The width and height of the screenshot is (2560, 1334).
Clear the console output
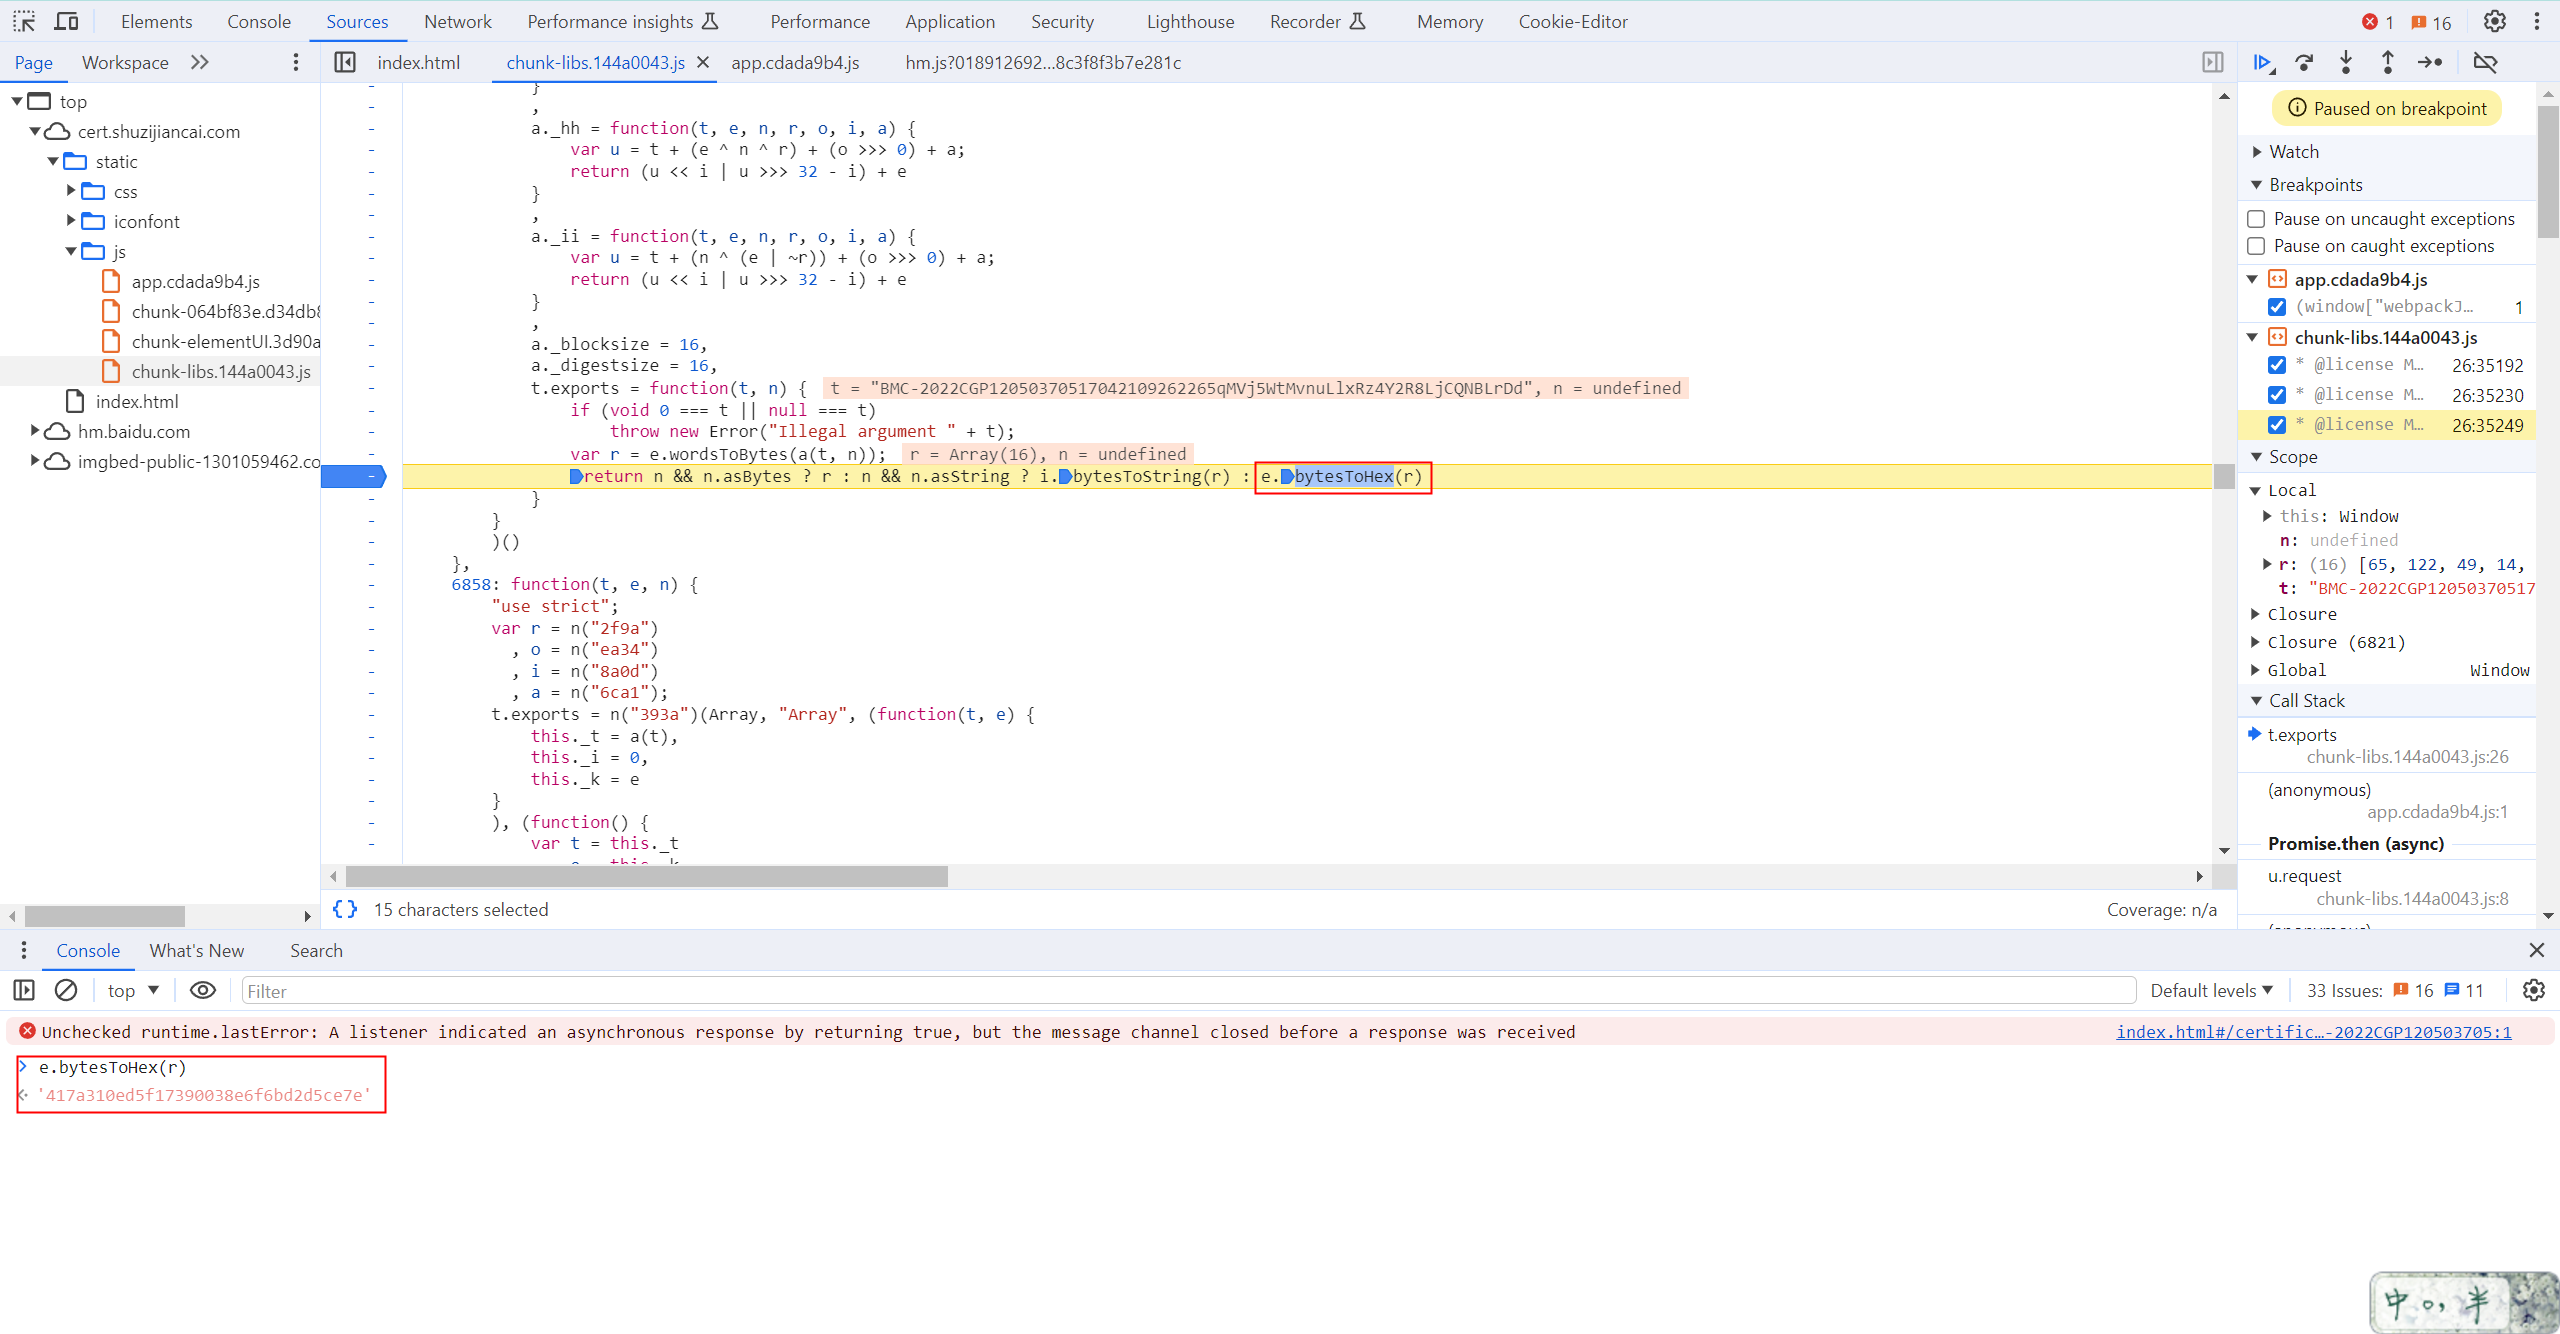click(66, 990)
